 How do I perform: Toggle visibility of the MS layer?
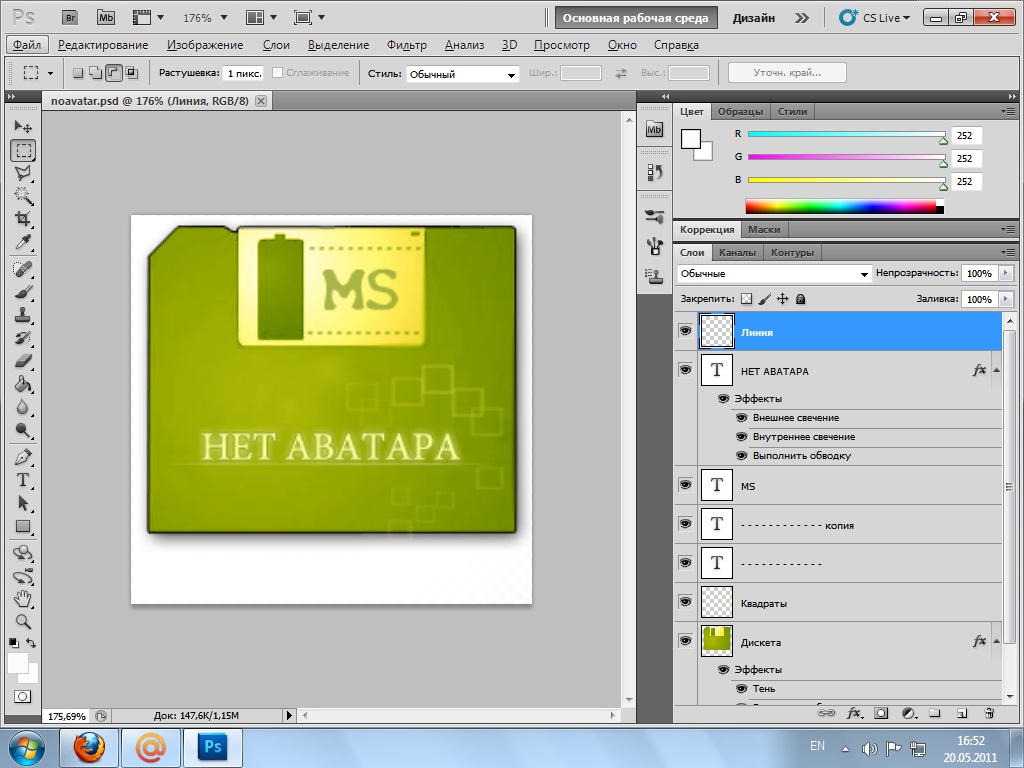tap(685, 485)
